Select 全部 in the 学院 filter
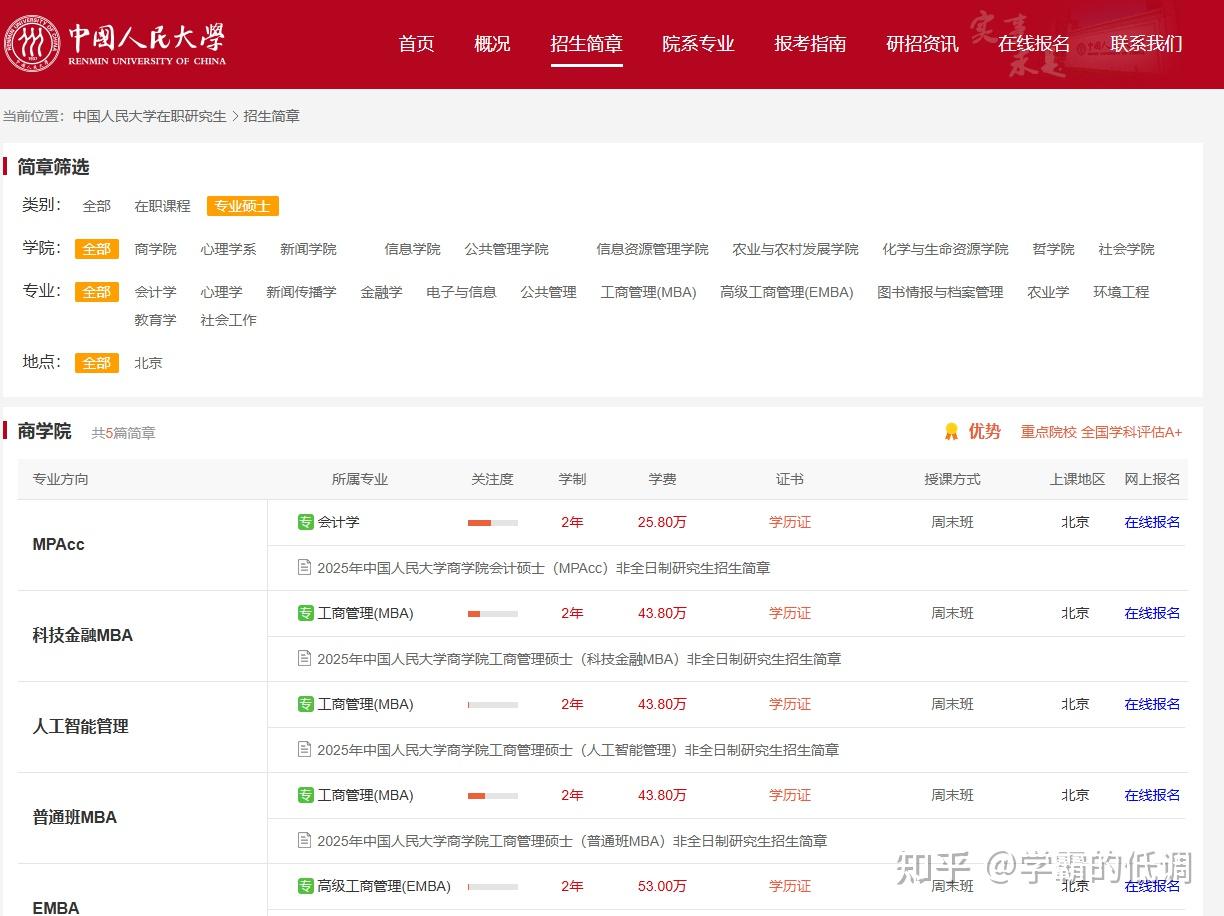Viewport: 1224px width, 916px height. click(x=97, y=249)
